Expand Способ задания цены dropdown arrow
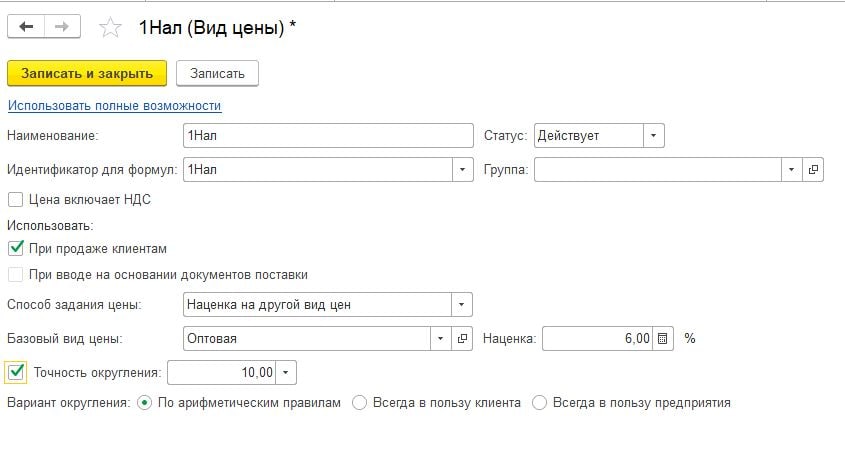This screenshot has height=456, width=845. click(461, 305)
